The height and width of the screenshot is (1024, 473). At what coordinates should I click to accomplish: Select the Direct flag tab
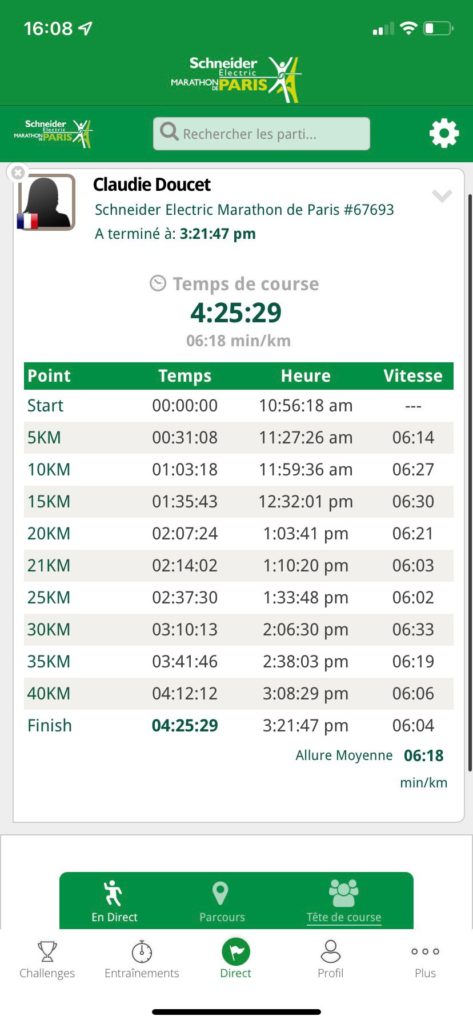coord(236,952)
